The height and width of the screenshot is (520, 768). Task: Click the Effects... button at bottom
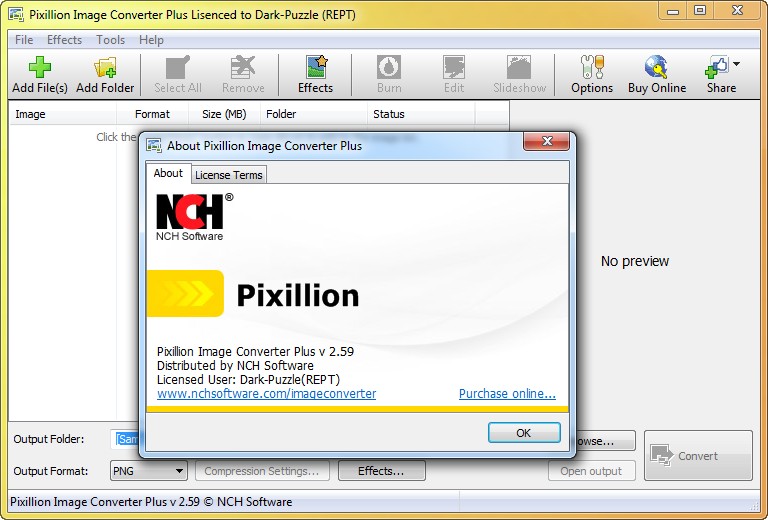click(381, 471)
